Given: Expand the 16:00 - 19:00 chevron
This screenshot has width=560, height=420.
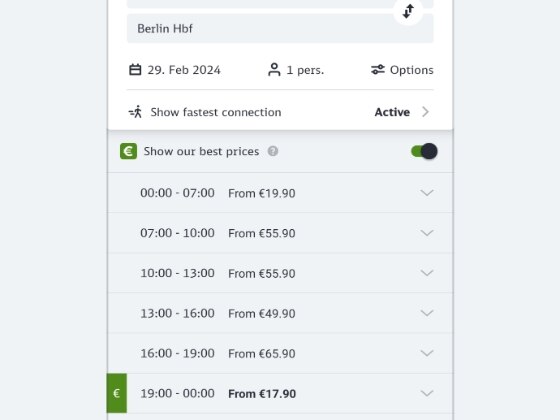Looking at the screenshot, I should pos(427,353).
